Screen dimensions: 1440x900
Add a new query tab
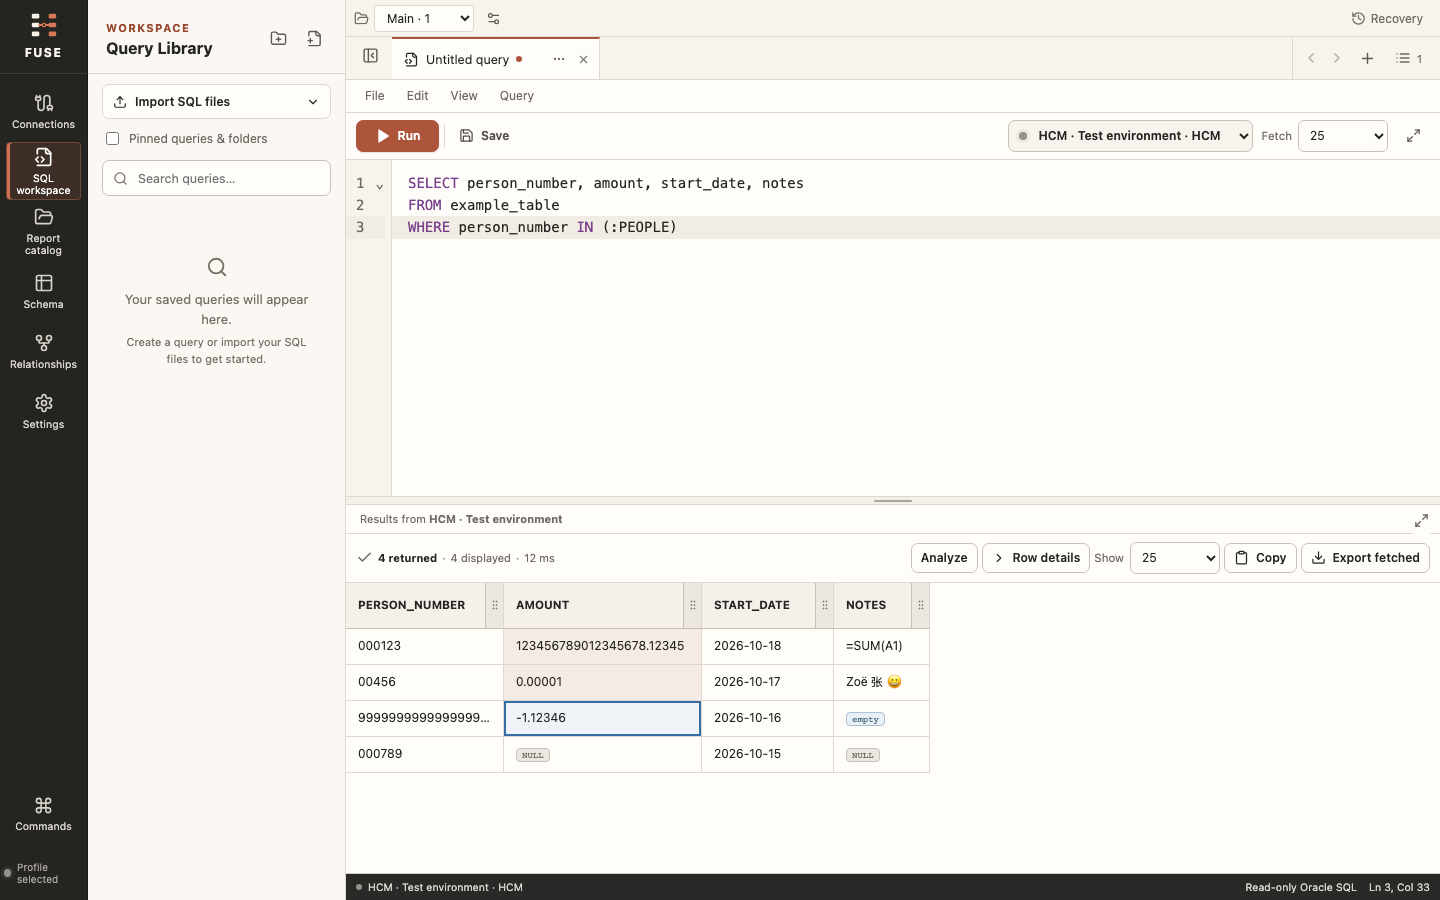pyautogui.click(x=1367, y=58)
